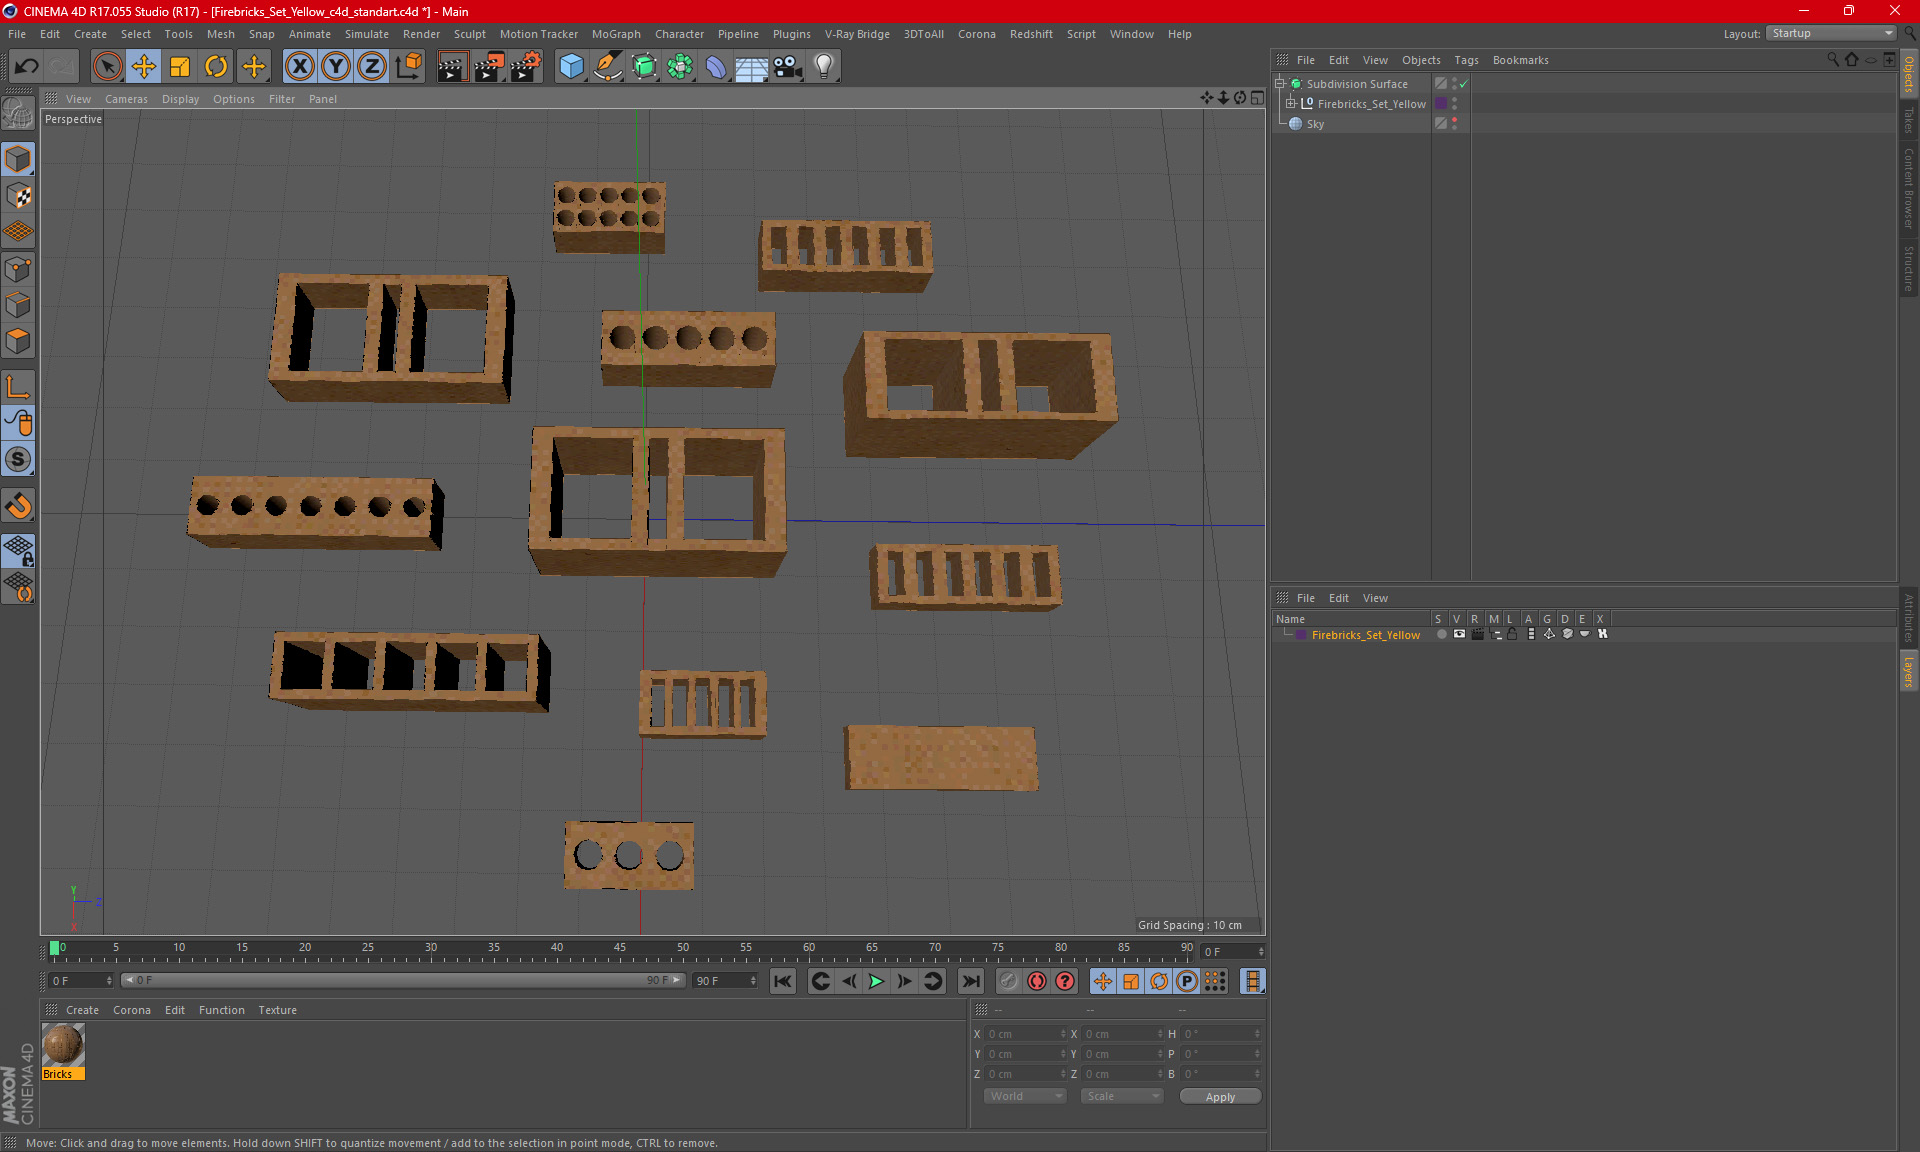Screen dimensions: 1920x1152
Task: Activate the Rotate tool
Action: 216,67
